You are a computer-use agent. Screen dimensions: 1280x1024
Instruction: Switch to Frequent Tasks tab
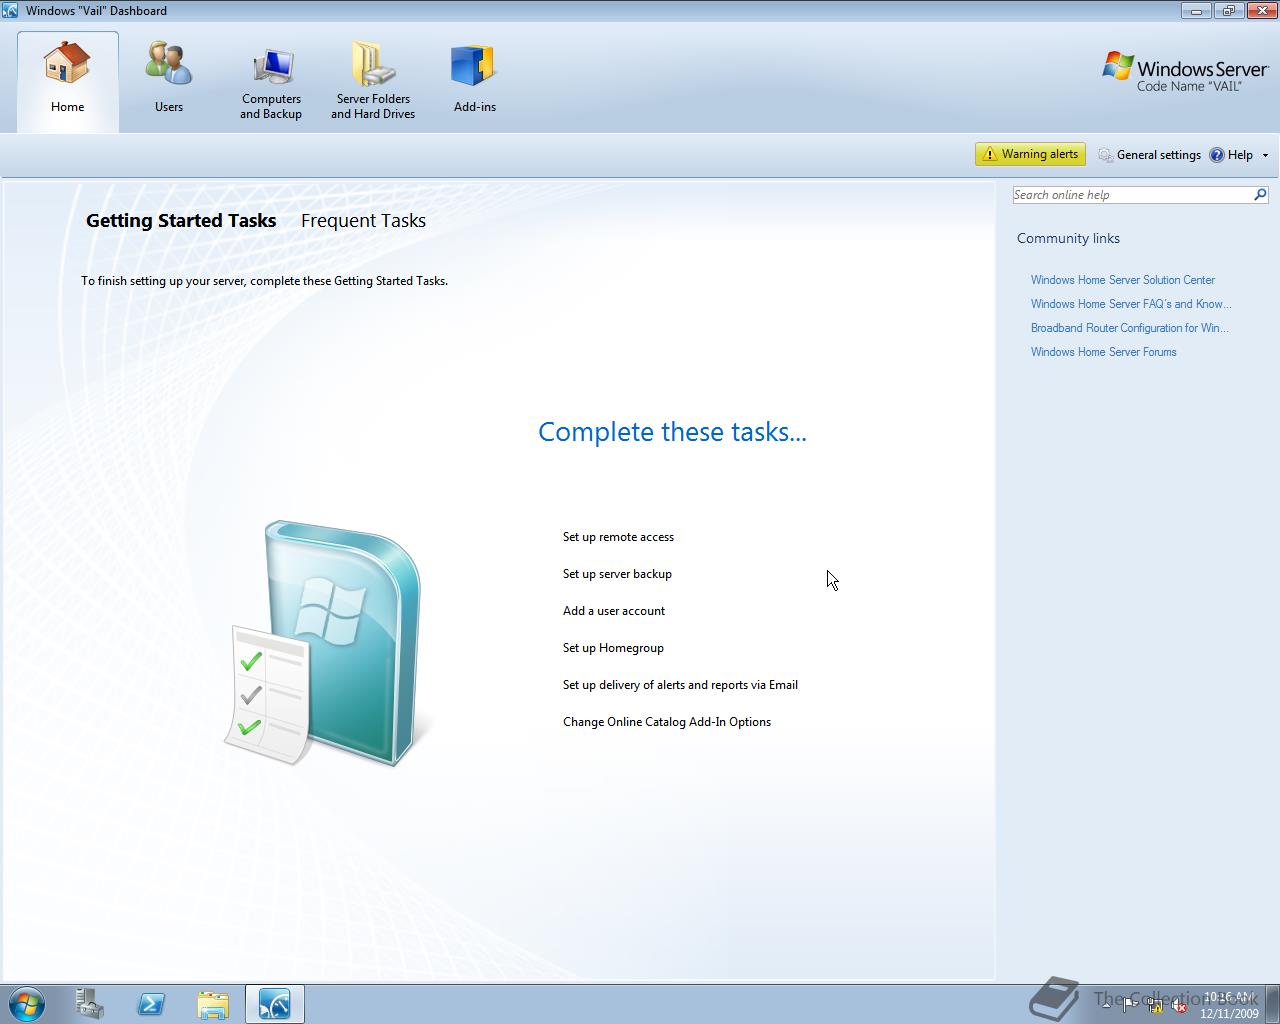click(363, 221)
